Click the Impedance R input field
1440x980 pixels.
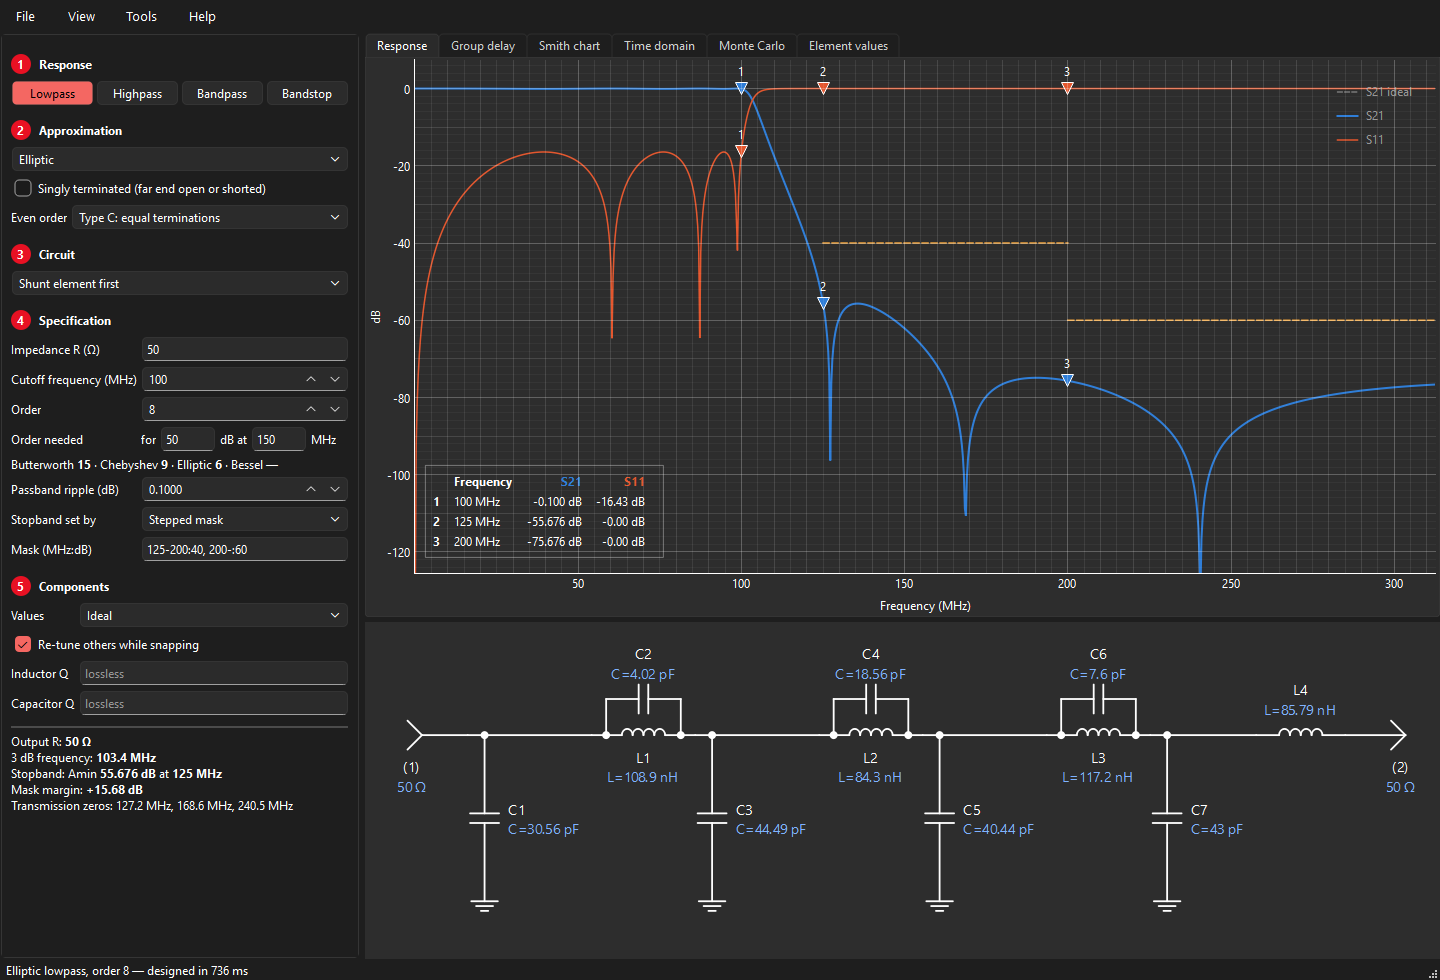tap(245, 350)
